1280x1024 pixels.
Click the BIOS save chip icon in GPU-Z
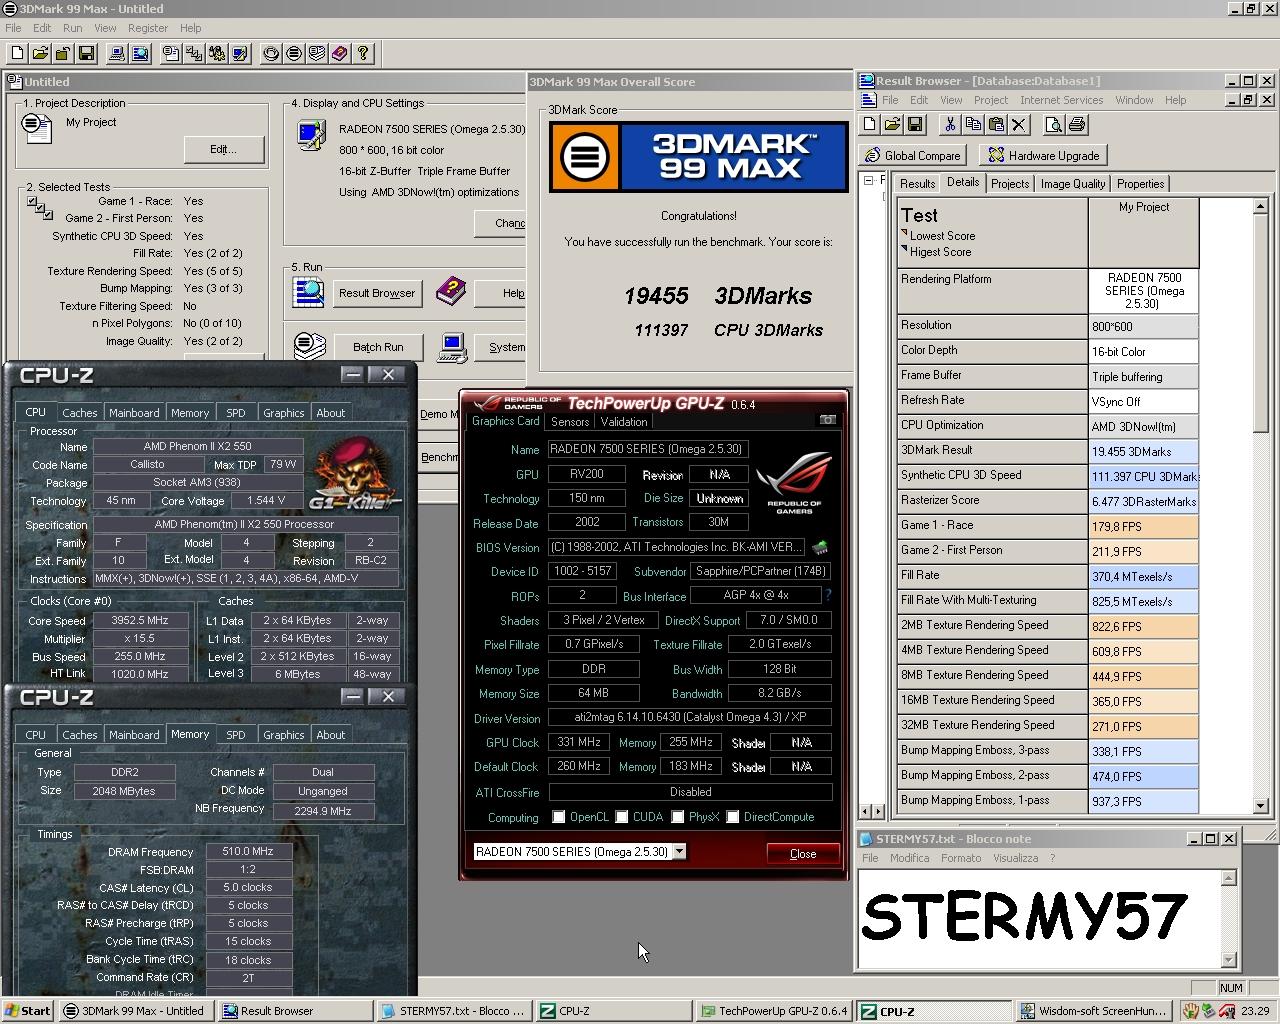820,547
